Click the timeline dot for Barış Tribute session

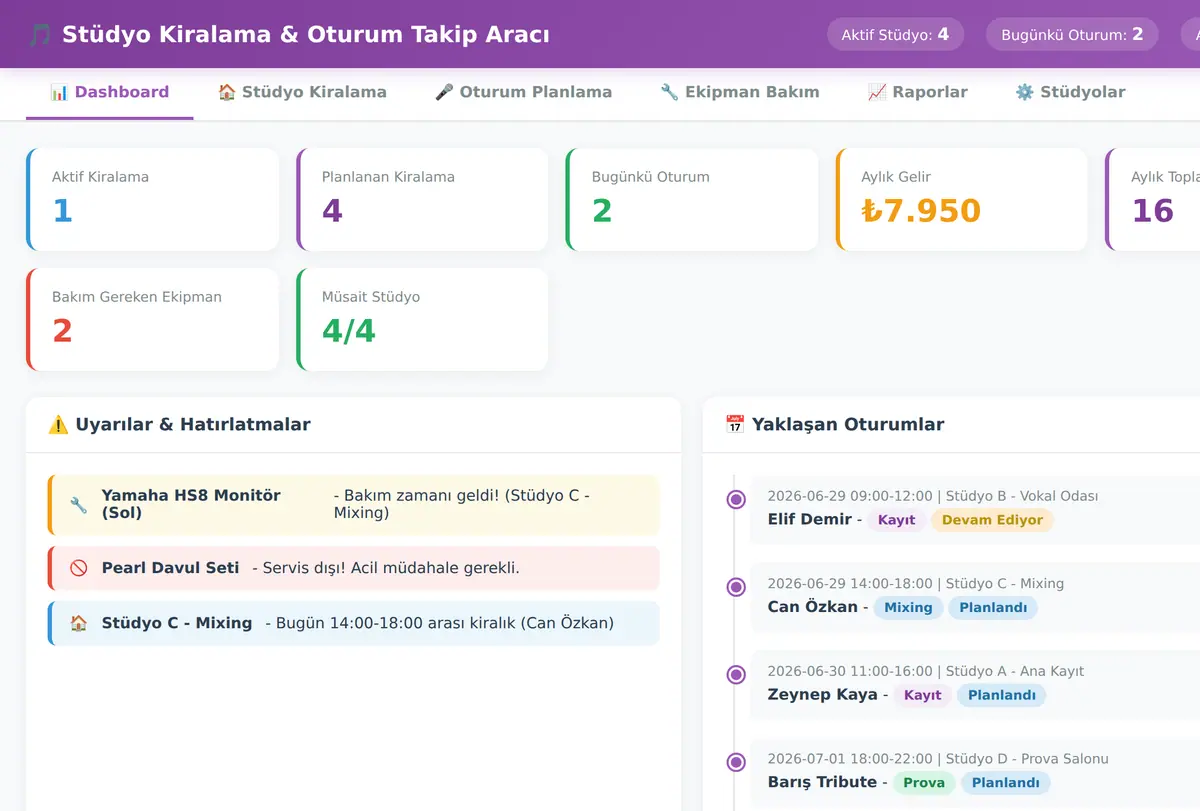click(x=736, y=762)
